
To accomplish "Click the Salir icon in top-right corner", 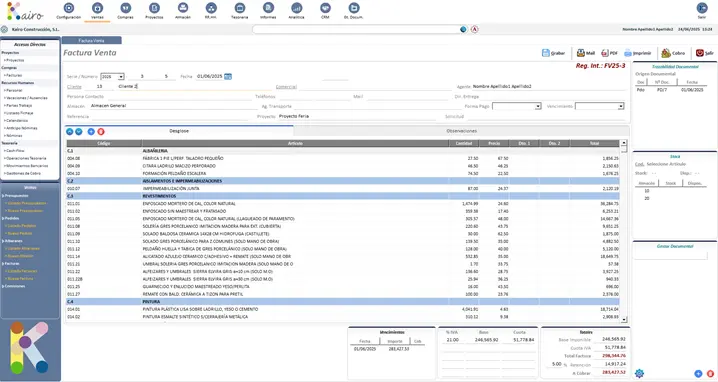I will 702,8.
